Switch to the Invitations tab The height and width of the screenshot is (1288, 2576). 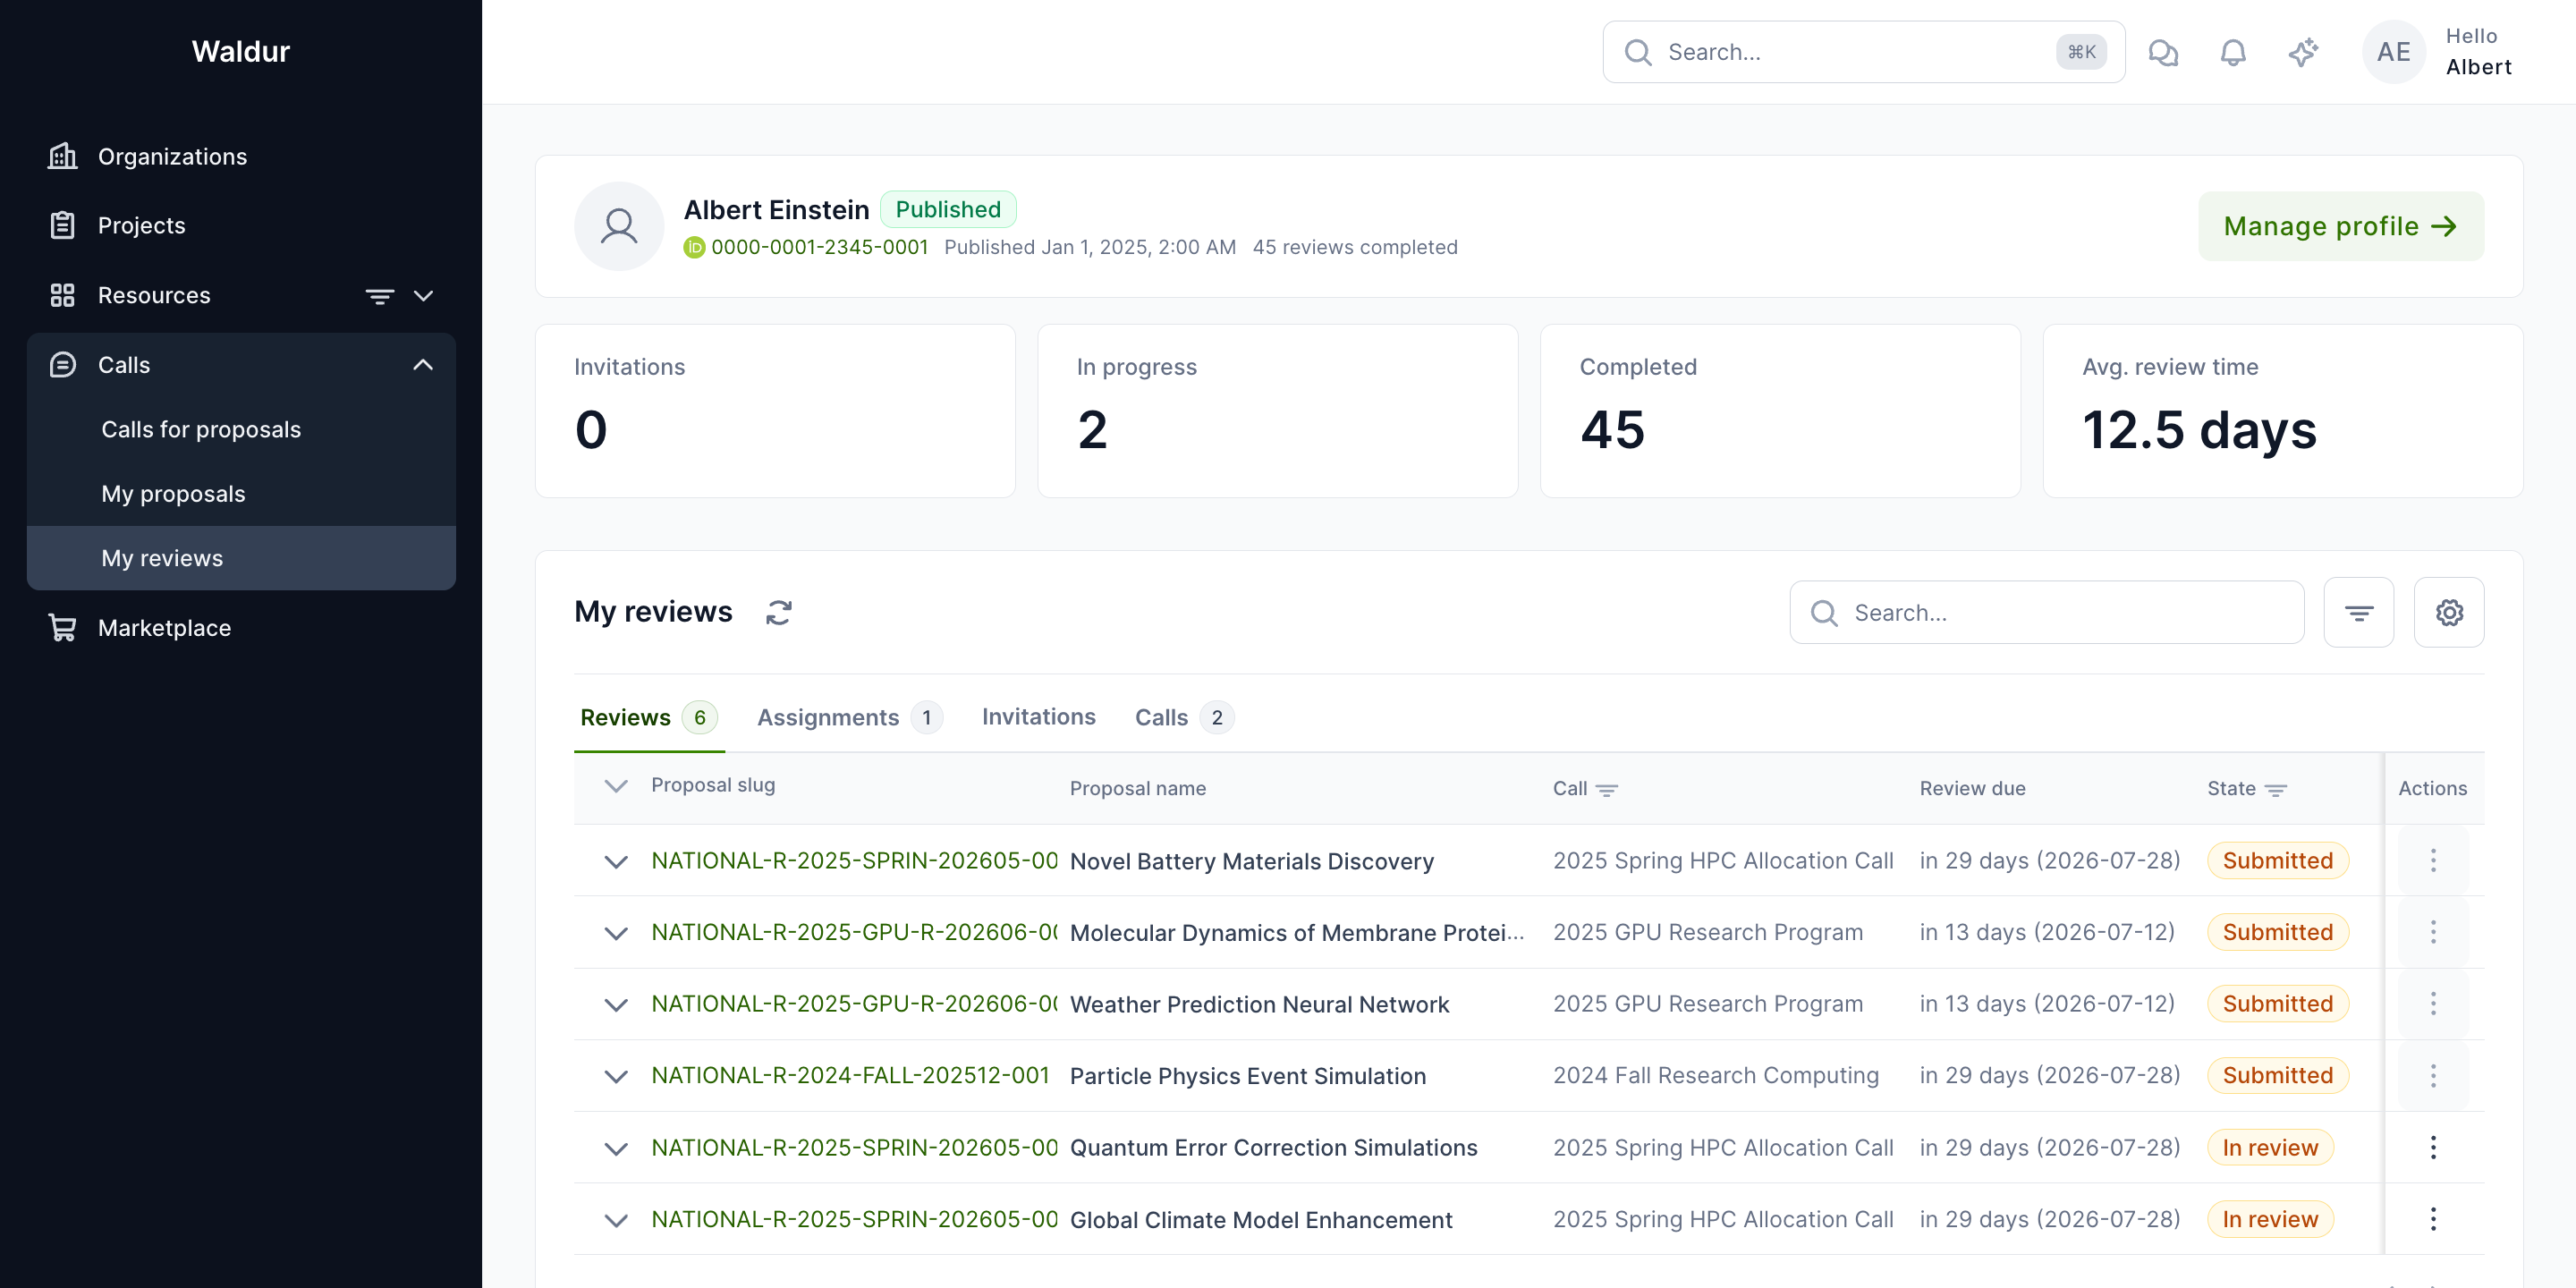coord(1038,717)
